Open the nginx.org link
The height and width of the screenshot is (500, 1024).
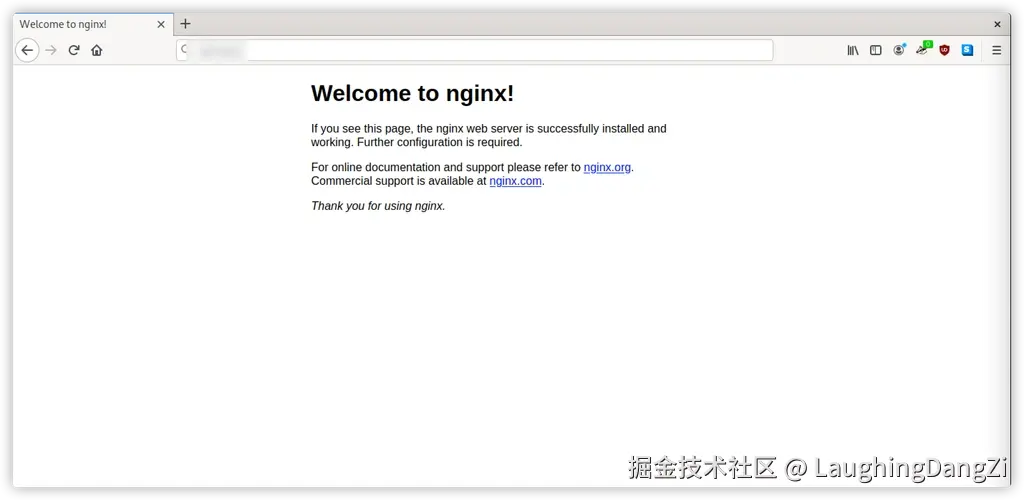coord(607,167)
